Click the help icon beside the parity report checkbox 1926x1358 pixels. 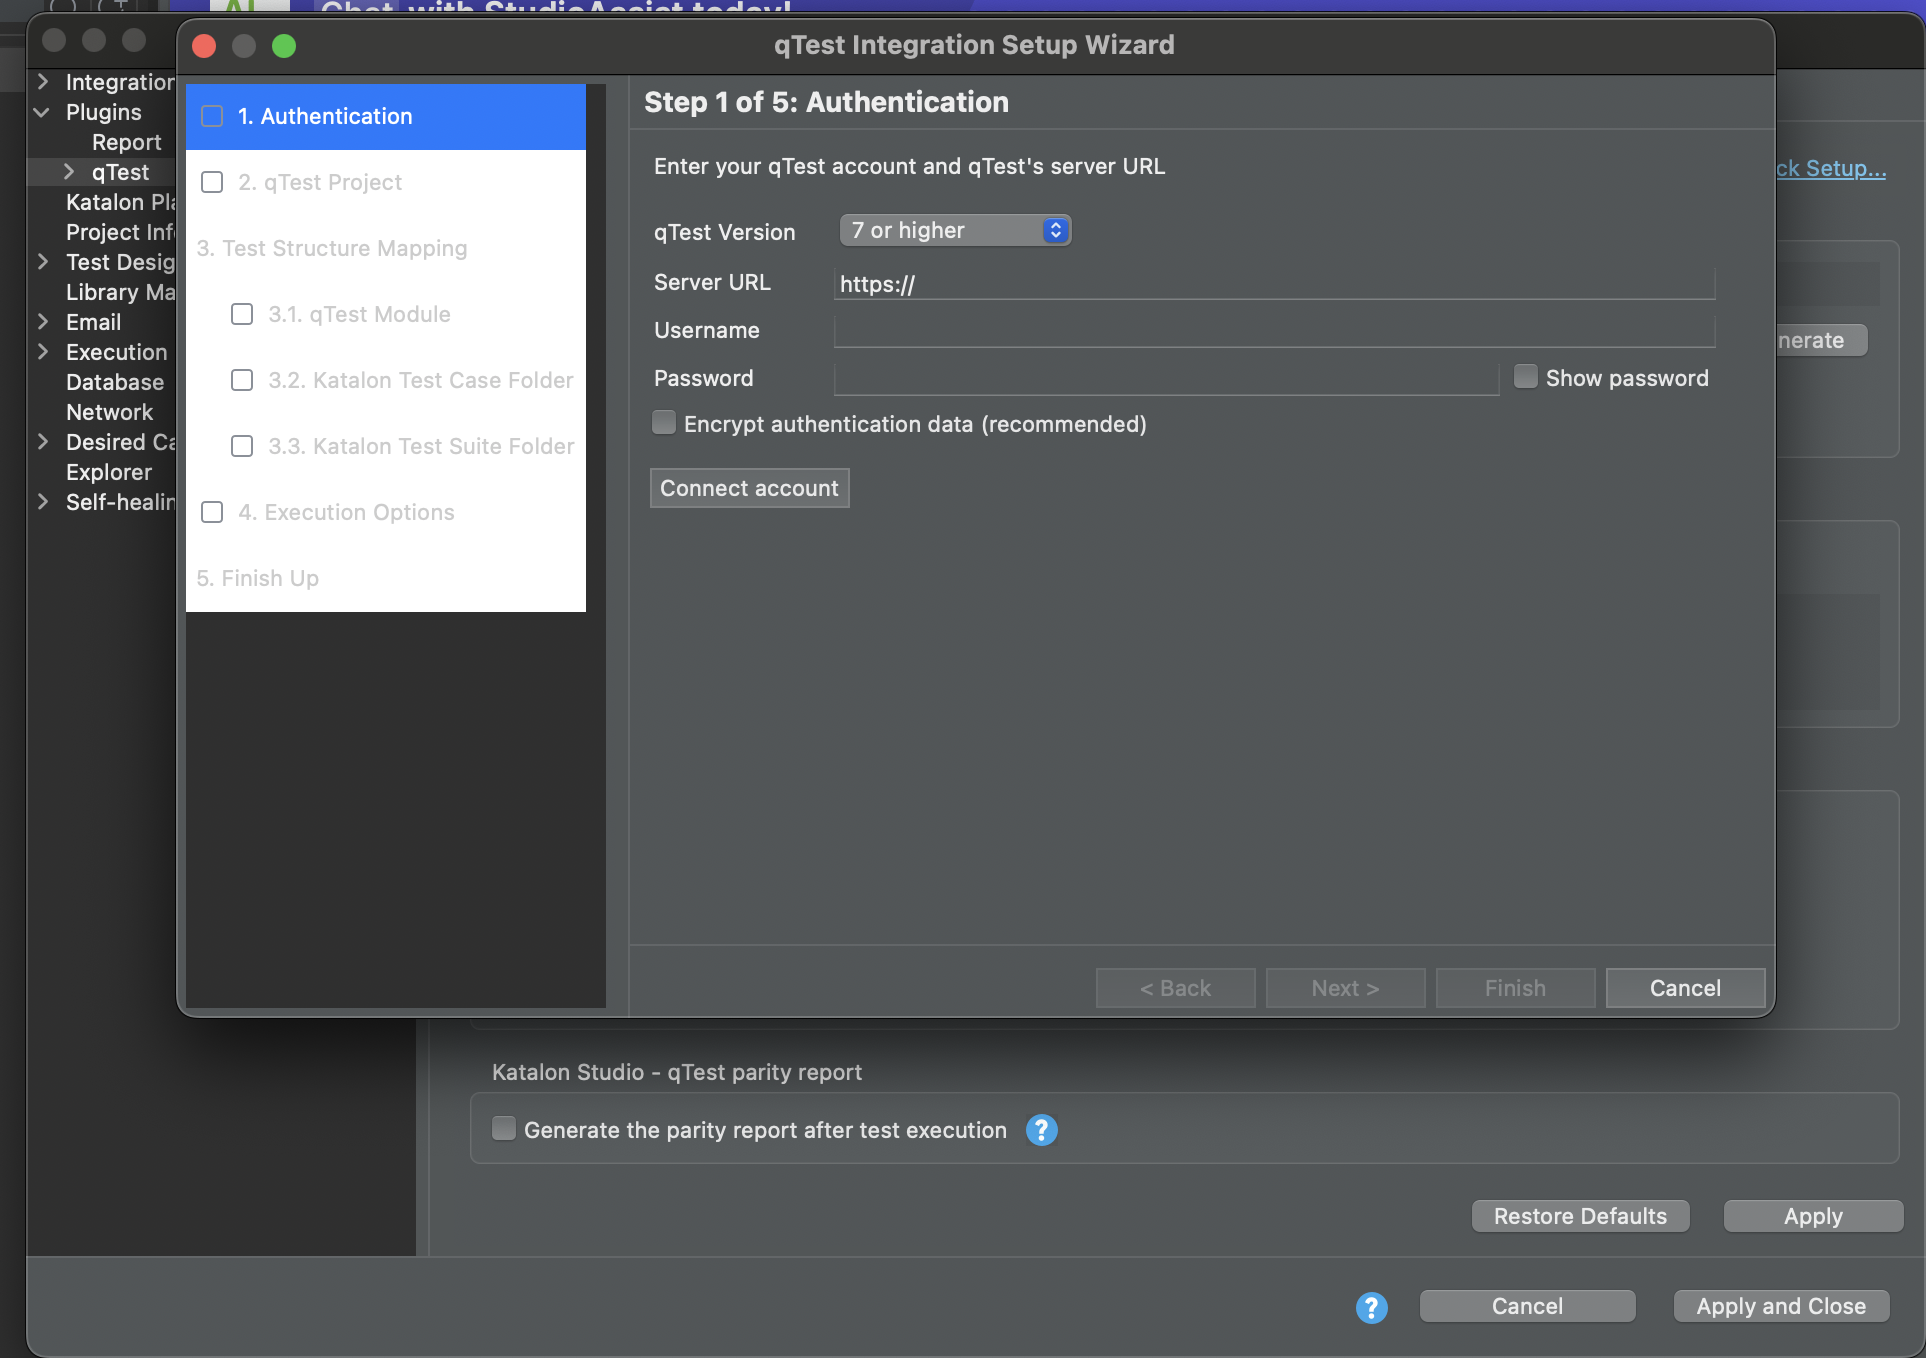pos(1040,1129)
